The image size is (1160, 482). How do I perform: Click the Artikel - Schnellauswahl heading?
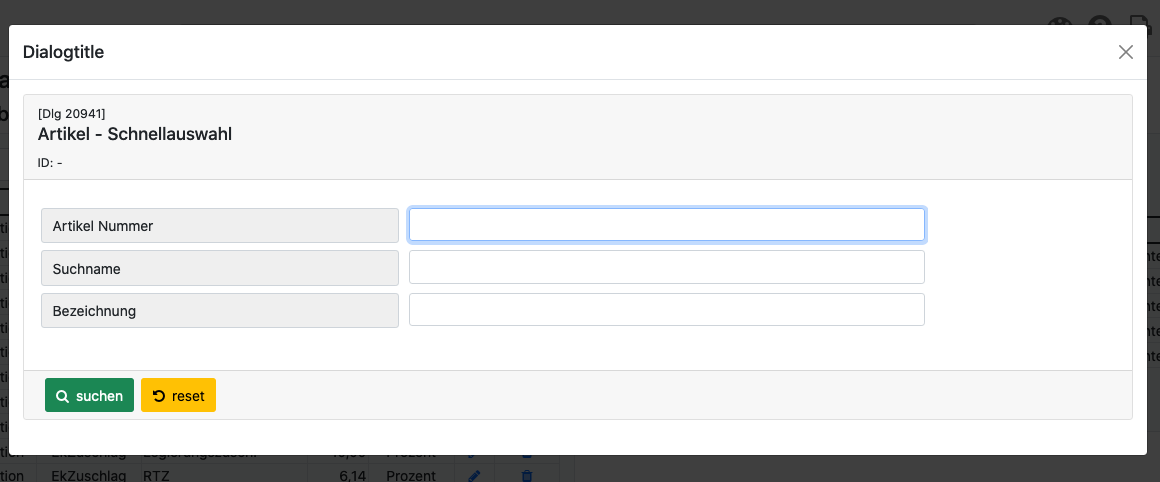coord(135,134)
